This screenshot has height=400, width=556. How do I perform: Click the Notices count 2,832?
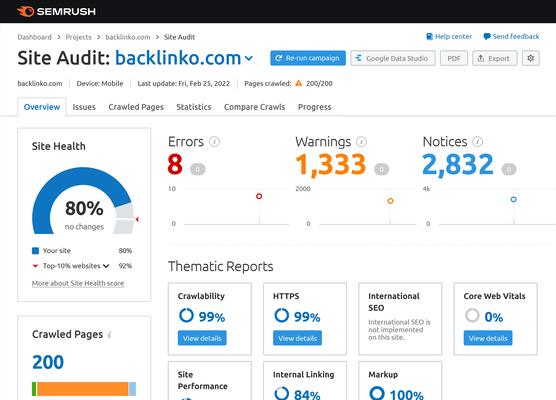point(458,165)
